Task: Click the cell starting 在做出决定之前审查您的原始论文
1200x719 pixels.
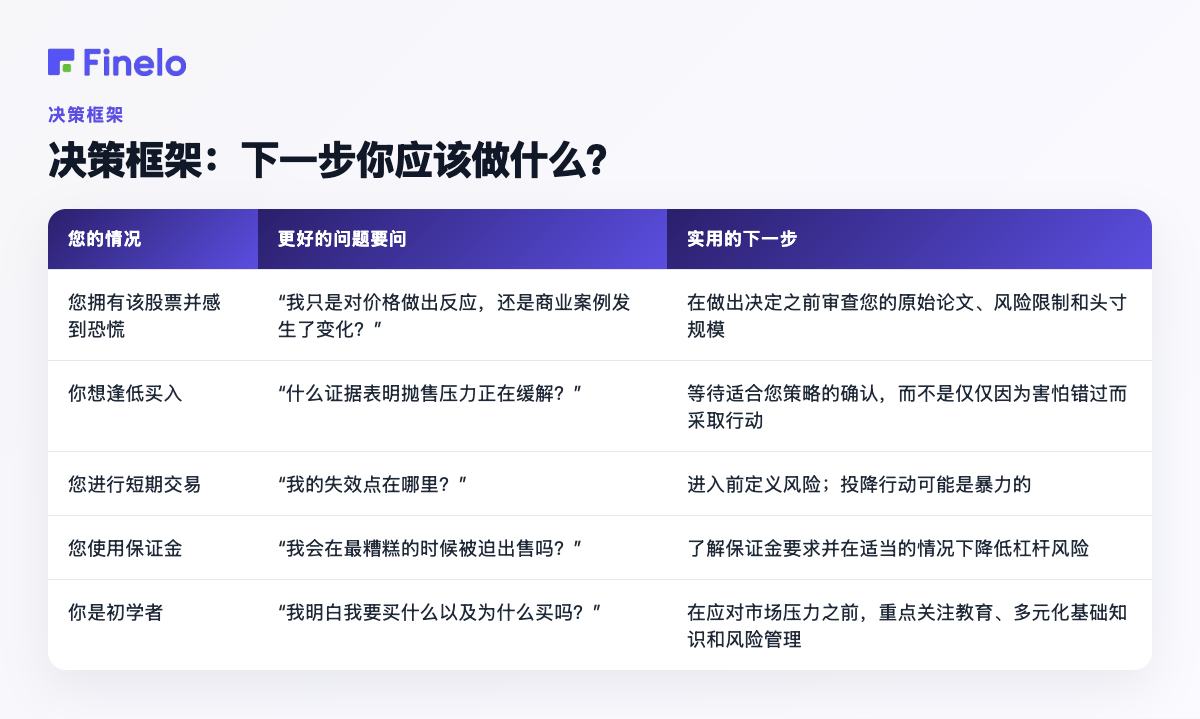Action: click(x=907, y=315)
